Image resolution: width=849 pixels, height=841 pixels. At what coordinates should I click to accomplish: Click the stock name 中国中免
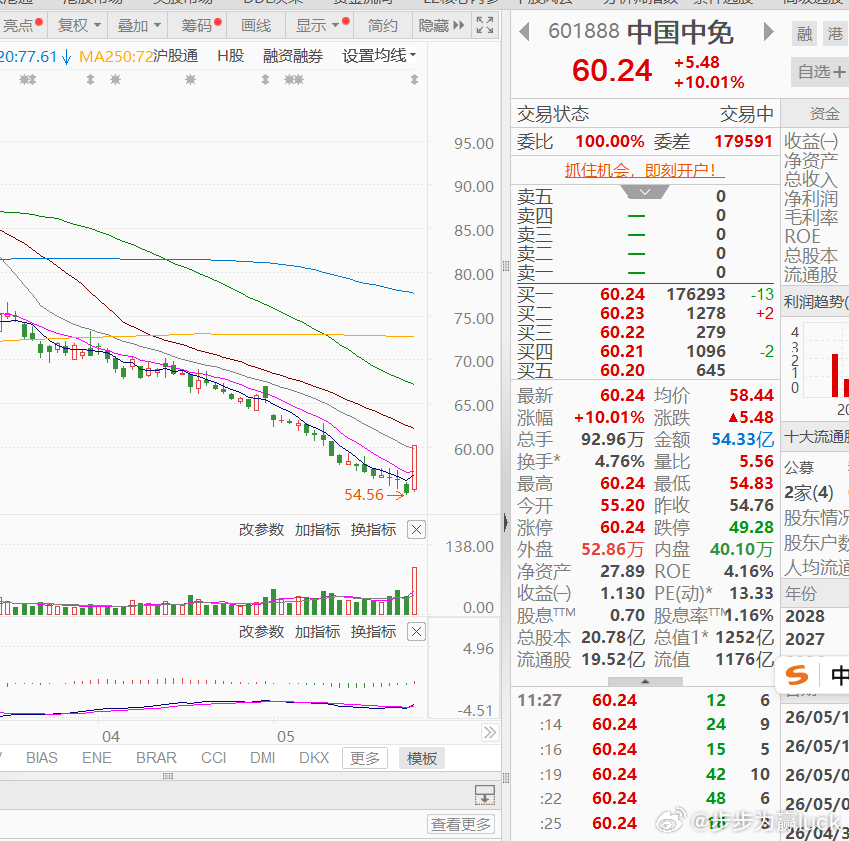(x=680, y=32)
